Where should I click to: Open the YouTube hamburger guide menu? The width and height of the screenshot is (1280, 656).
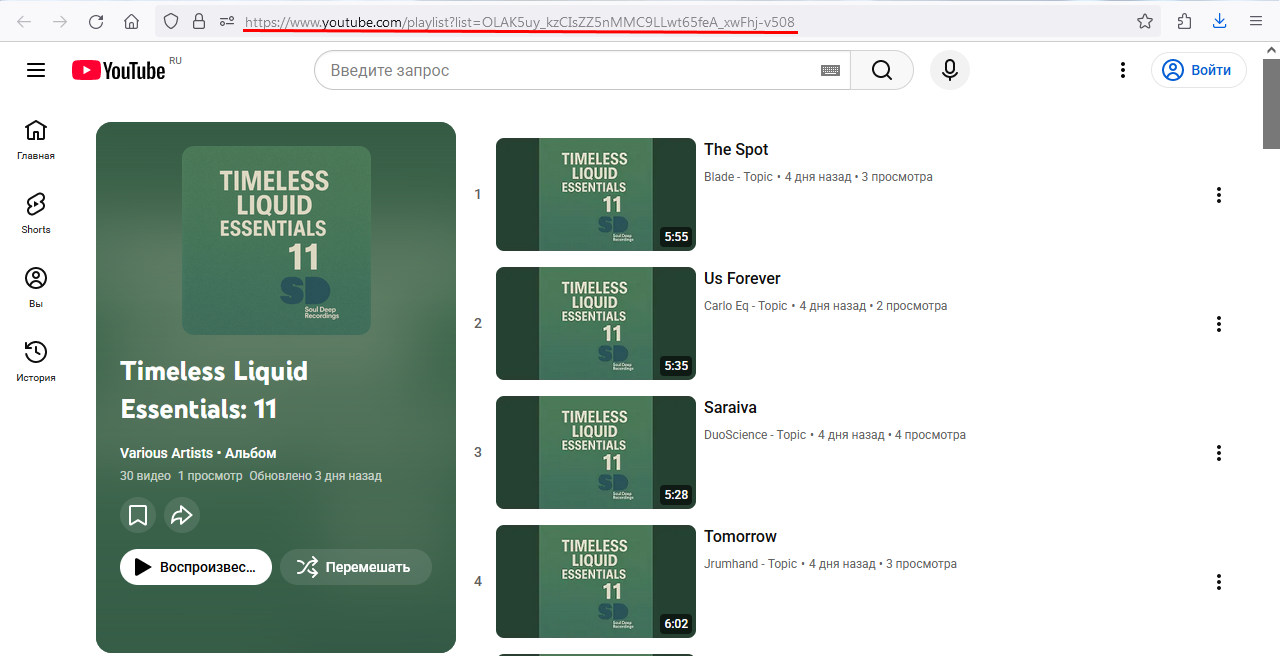pos(36,70)
